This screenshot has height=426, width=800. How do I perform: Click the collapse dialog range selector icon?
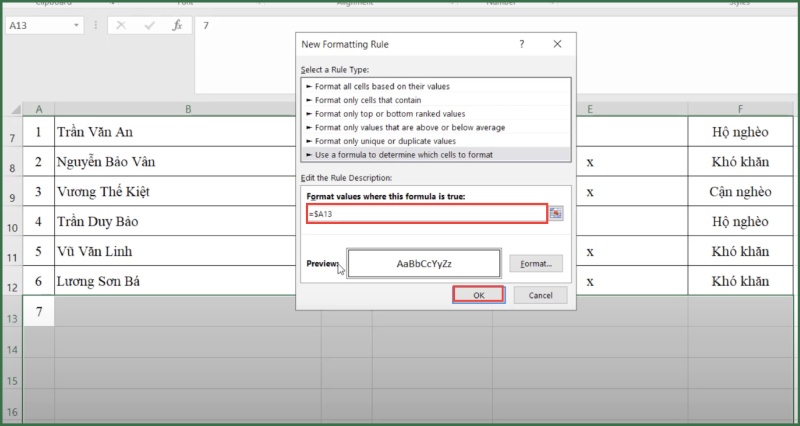click(x=556, y=213)
